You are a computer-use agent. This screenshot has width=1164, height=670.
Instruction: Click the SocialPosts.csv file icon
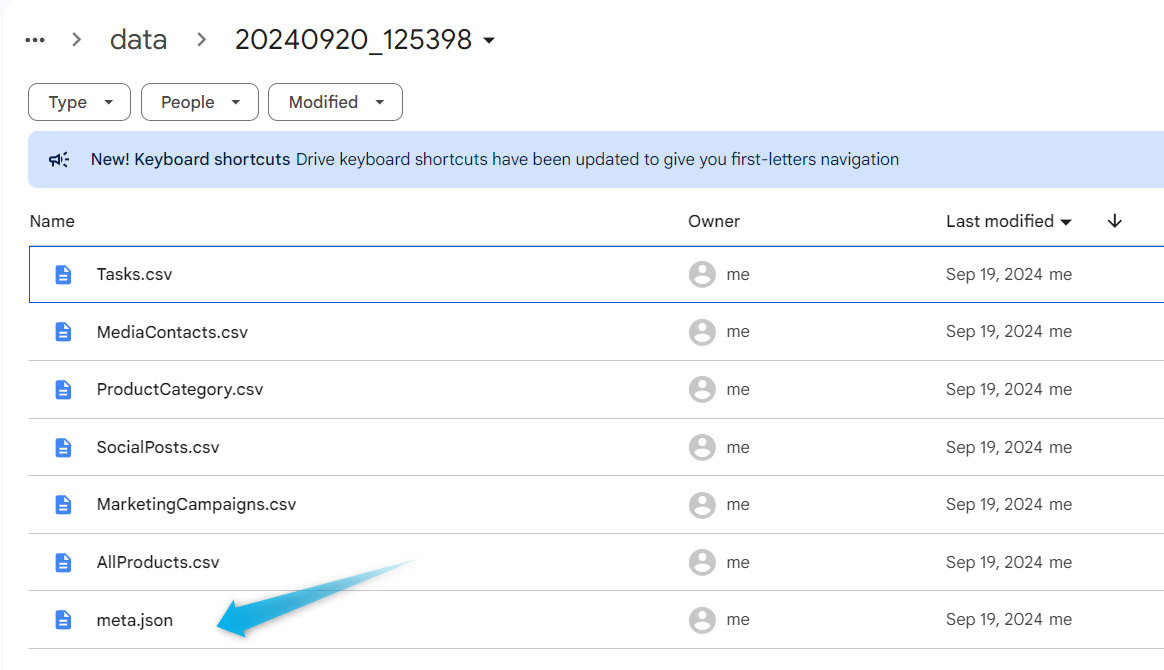tap(63, 447)
